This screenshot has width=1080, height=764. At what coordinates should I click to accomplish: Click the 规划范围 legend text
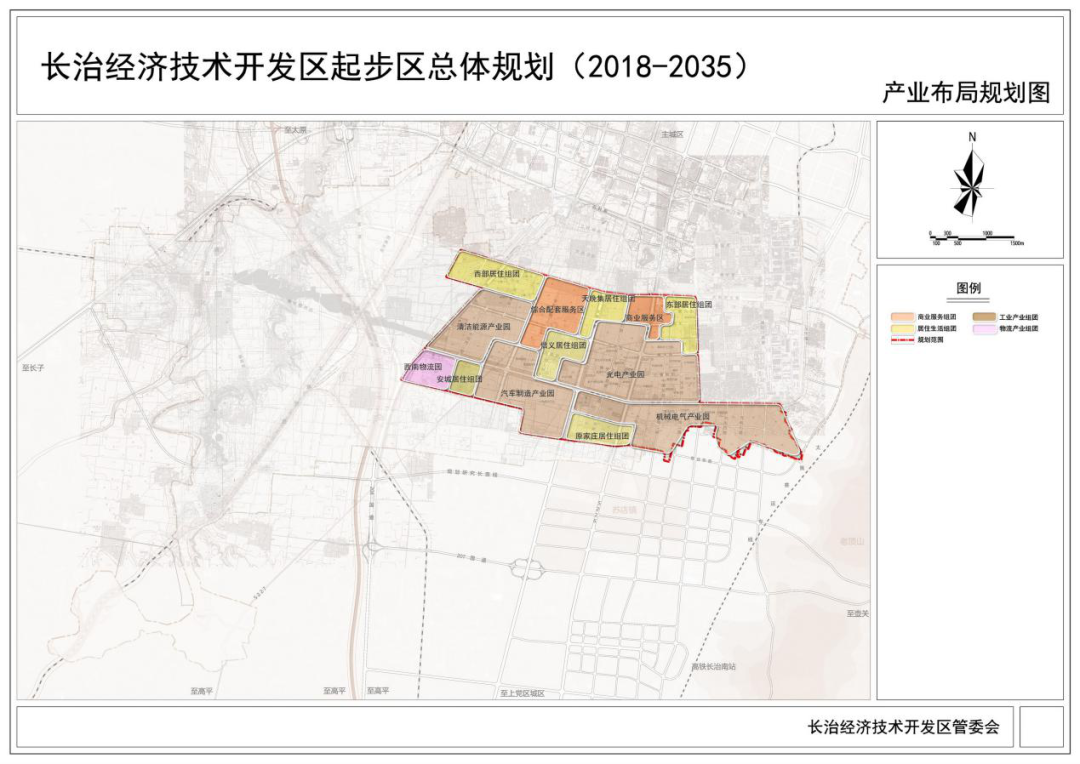click(931, 340)
